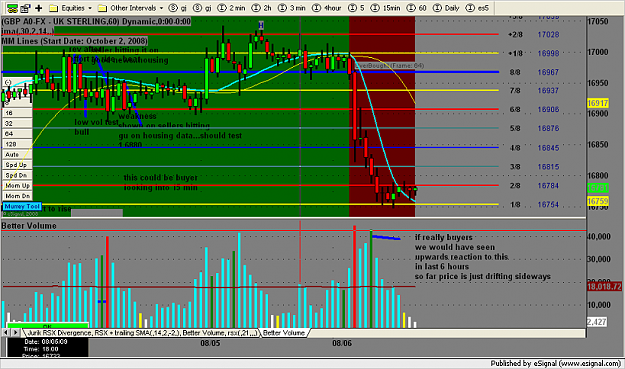Switch to the 3 min interval
The width and height of the screenshot is (625, 369).
291,8
